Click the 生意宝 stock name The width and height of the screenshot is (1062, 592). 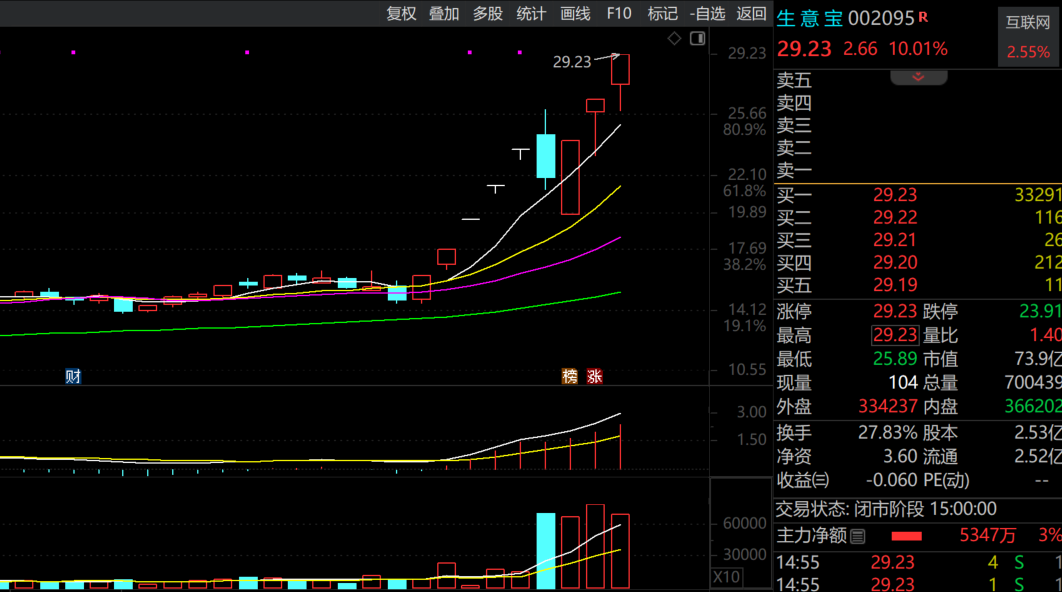tap(809, 18)
